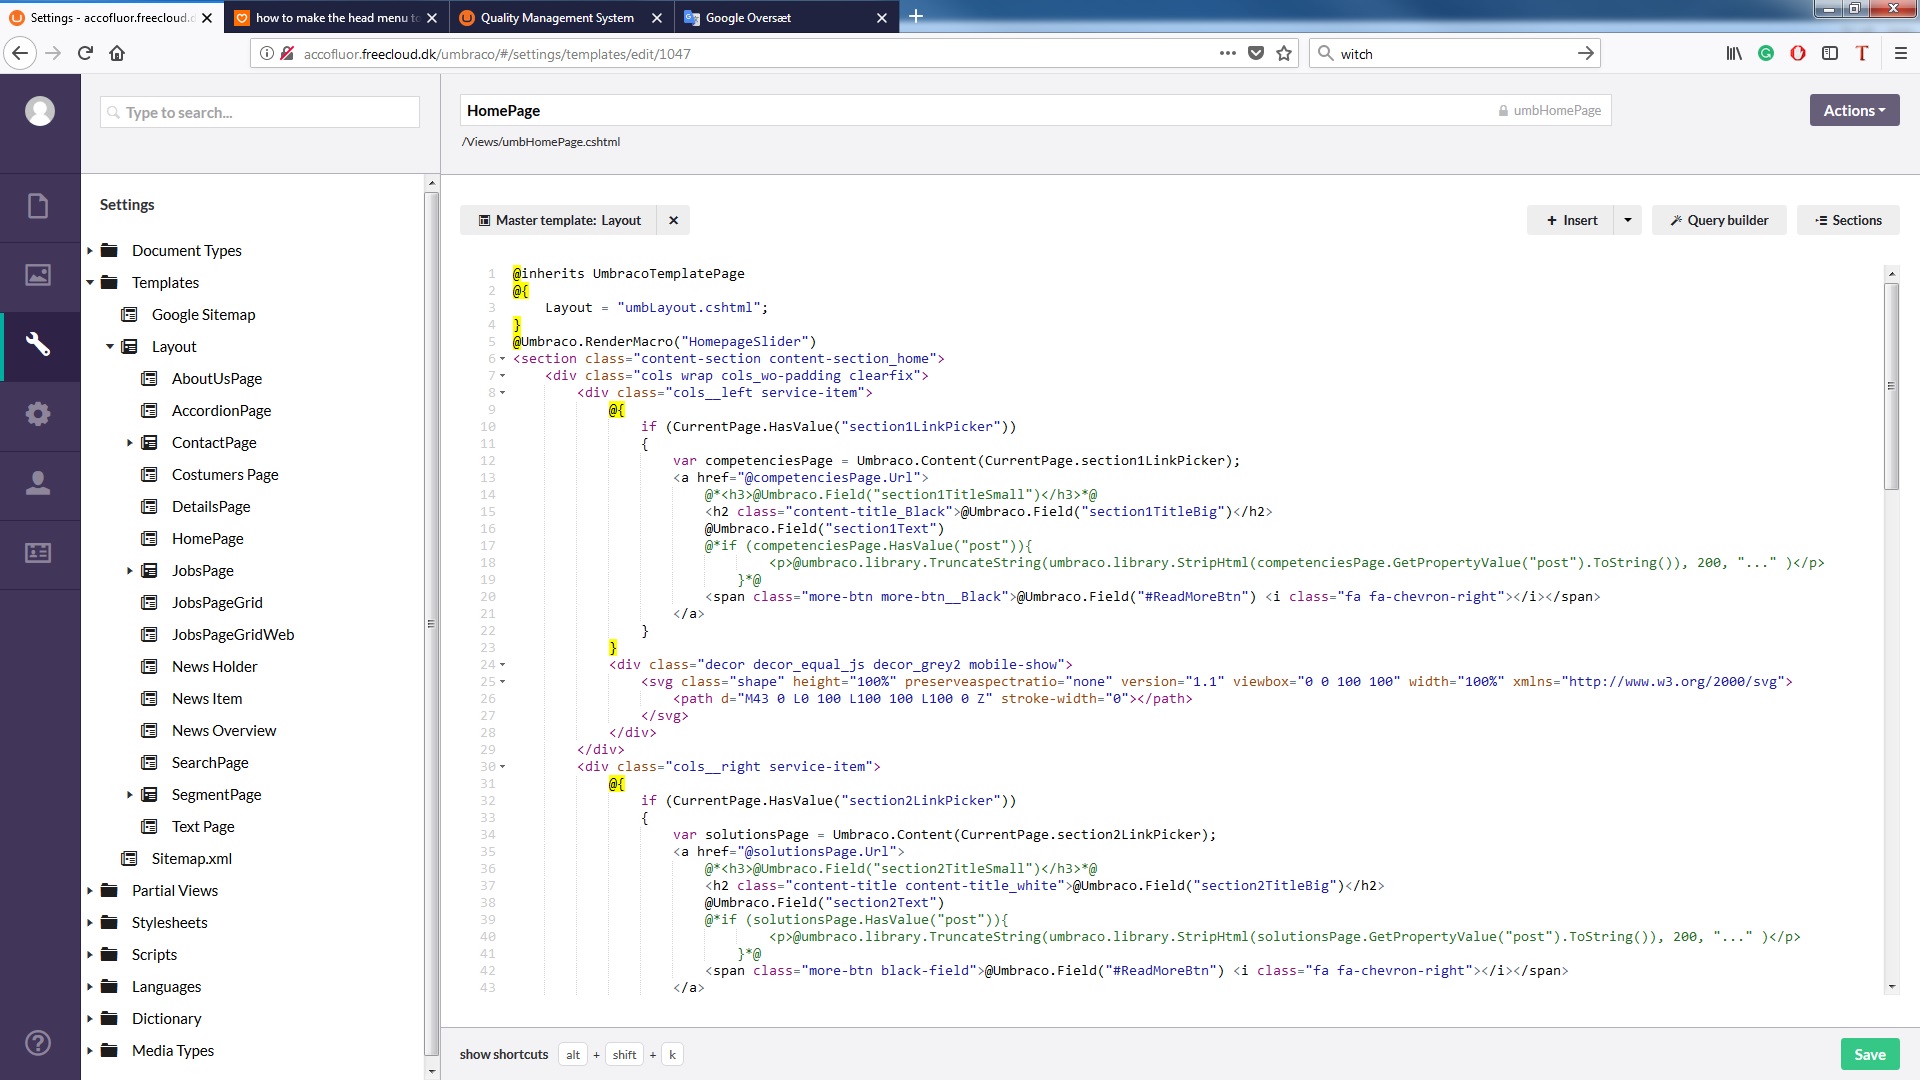This screenshot has height=1080, width=1920.
Task: Select the Settings accofluor tab
Action: (112, 17)
